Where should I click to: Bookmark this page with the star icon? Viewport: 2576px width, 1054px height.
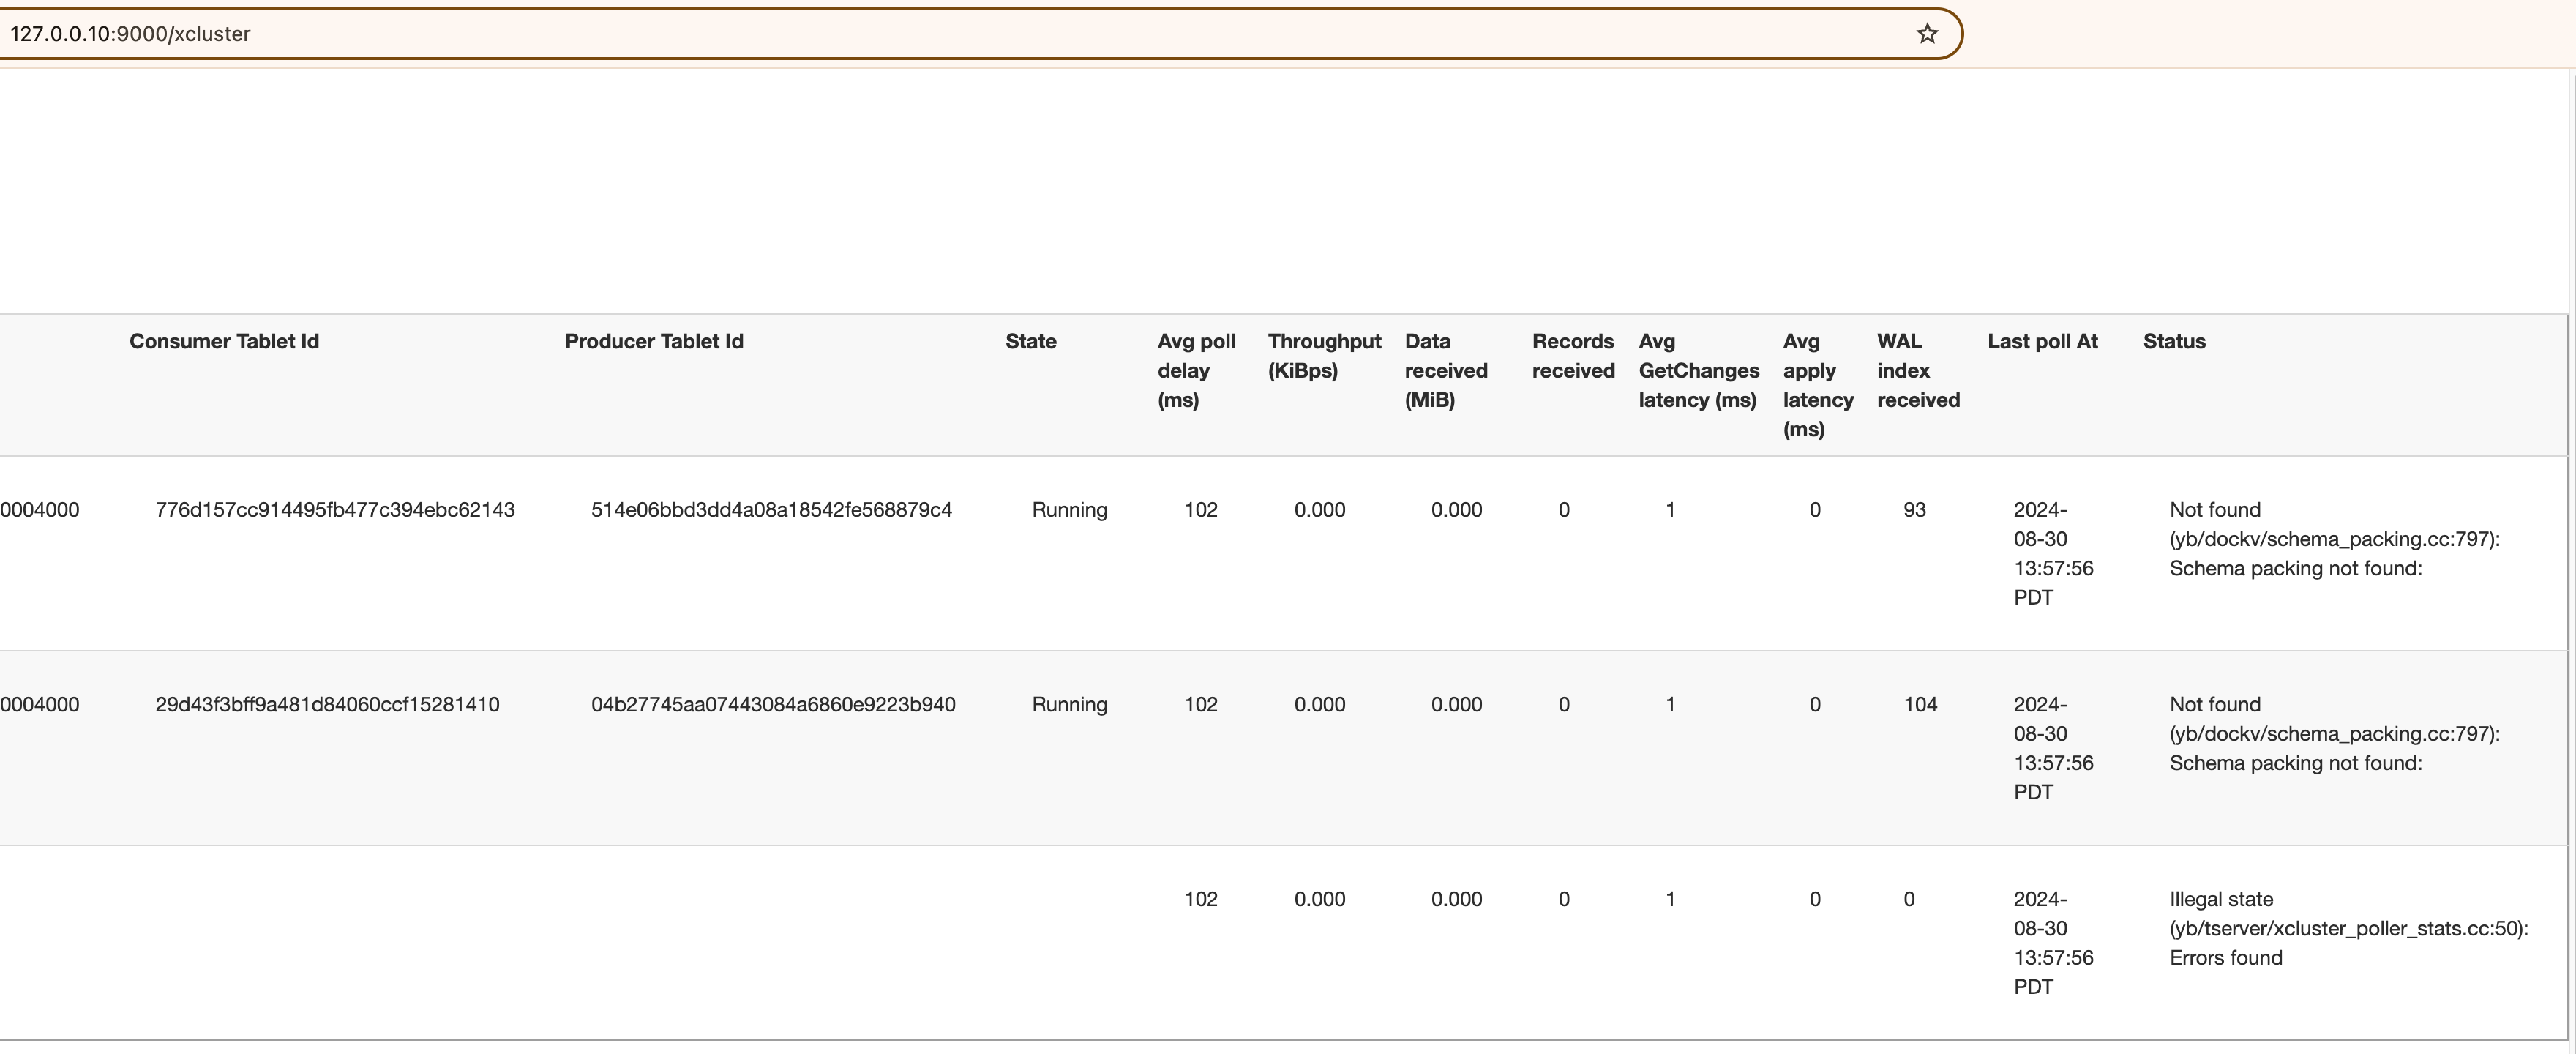click(x=1927, y=34)
